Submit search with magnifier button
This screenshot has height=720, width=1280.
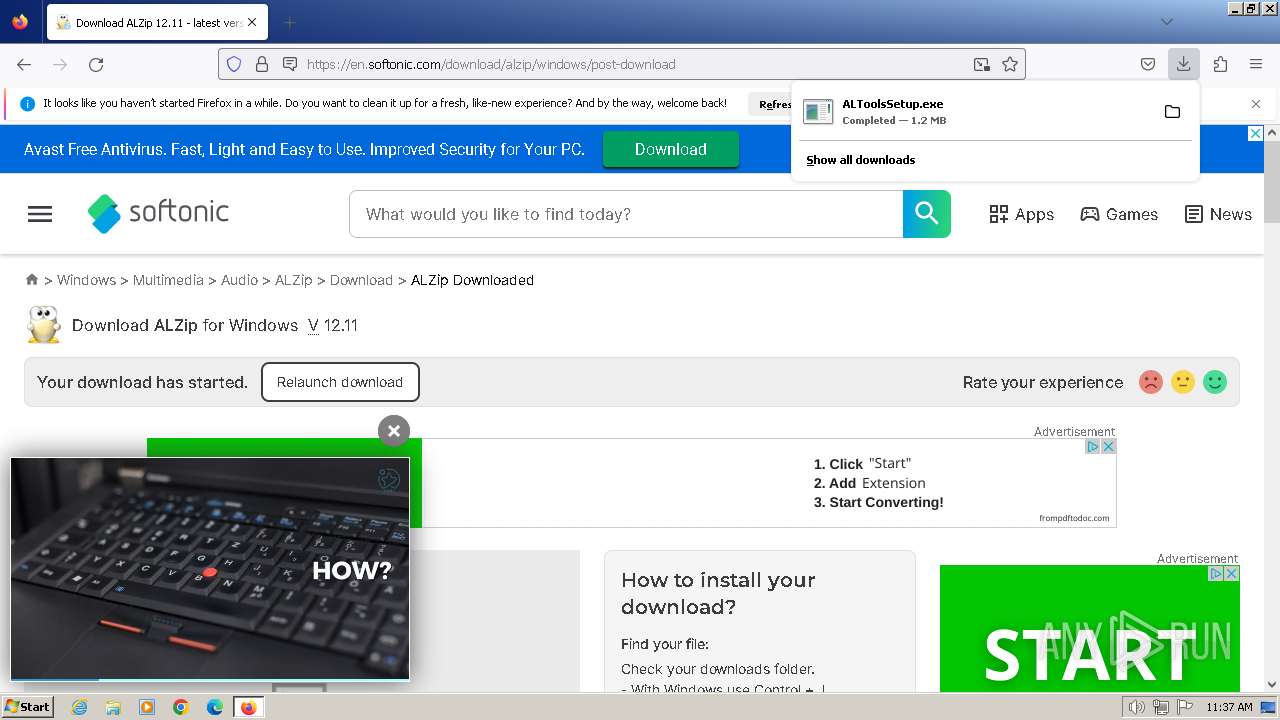(927, 214)
